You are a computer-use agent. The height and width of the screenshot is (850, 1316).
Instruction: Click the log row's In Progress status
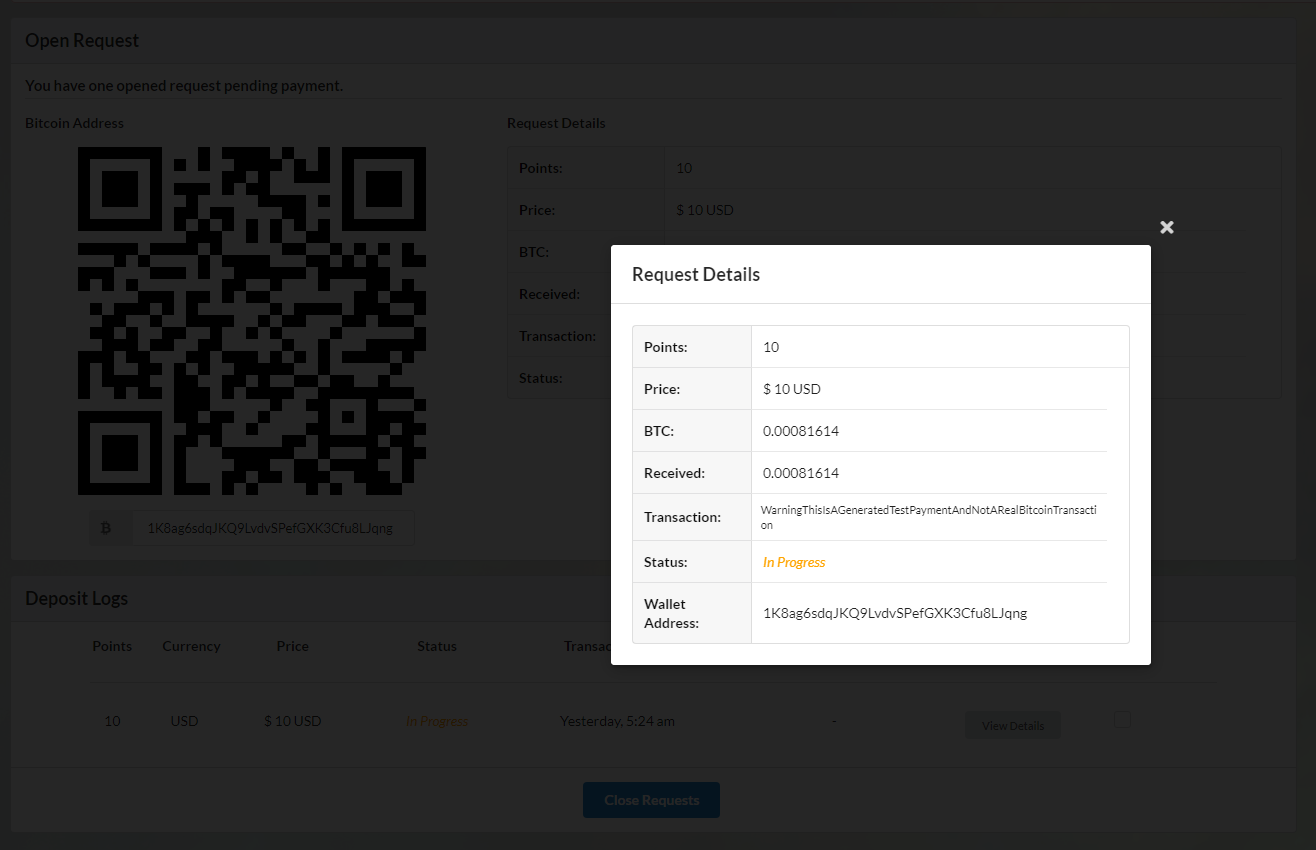pos(437,721)
